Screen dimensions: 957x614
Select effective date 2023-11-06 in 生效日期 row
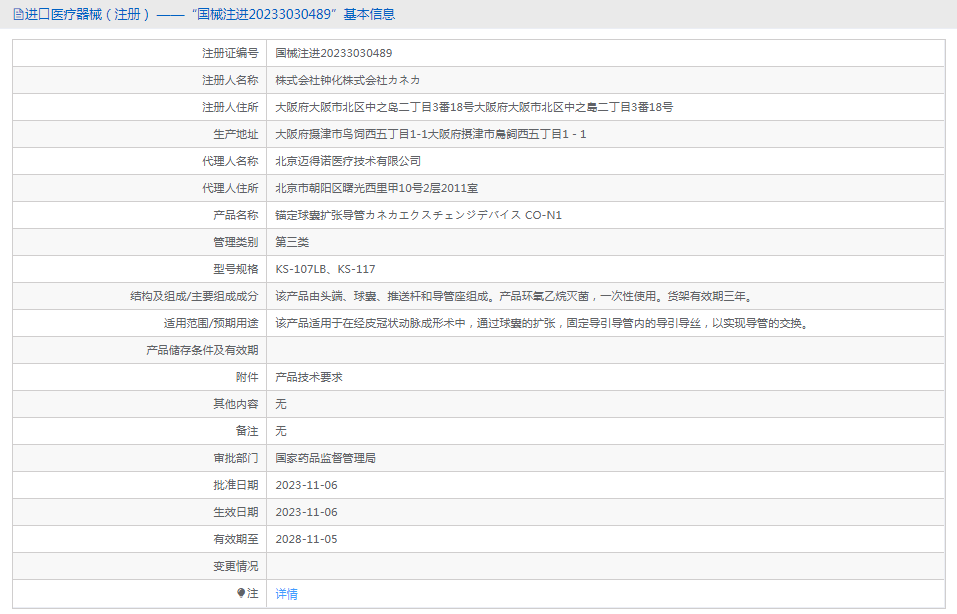pos(306,511)
